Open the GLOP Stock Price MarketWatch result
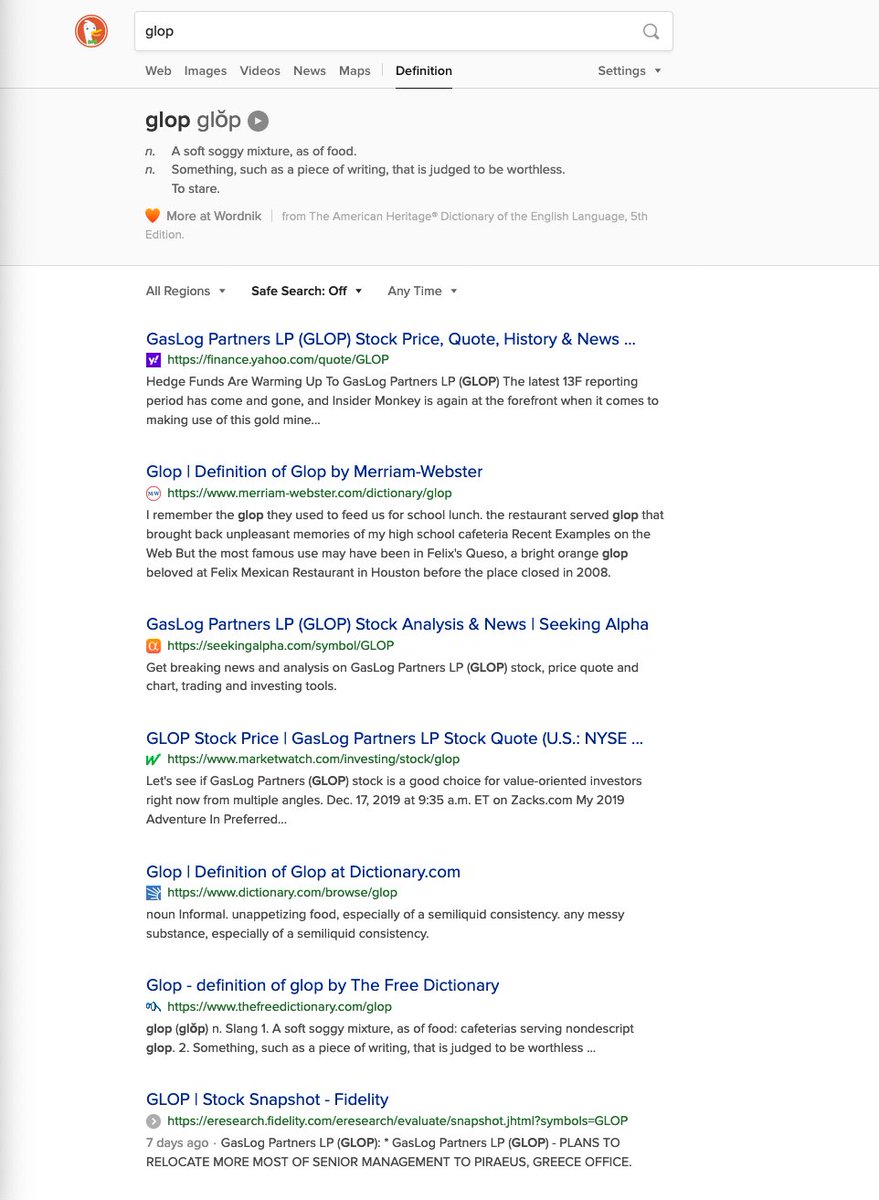 394,738
